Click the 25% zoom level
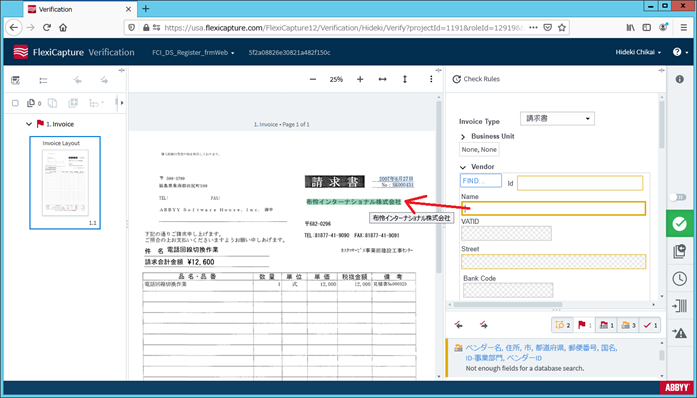The width and height of the screenshot is (697, 398). (336, 80)
